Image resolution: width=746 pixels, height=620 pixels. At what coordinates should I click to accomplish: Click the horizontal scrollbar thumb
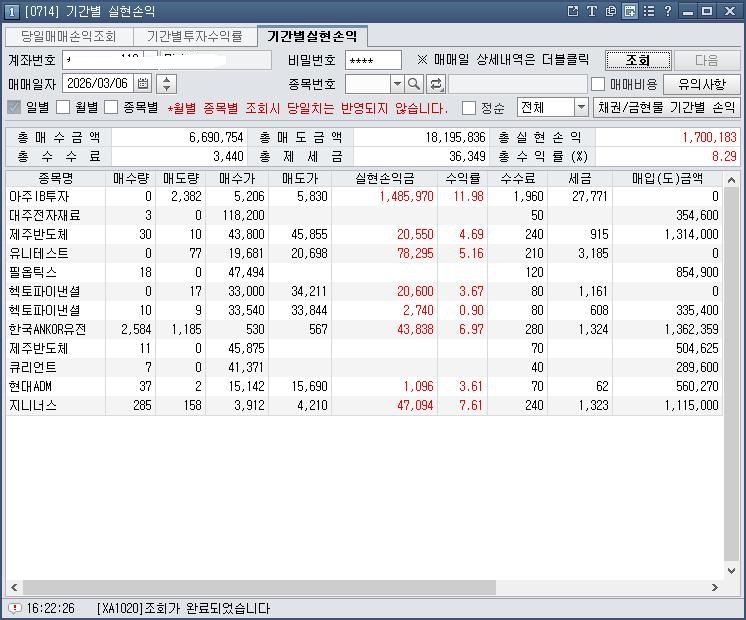click(259, 588)
